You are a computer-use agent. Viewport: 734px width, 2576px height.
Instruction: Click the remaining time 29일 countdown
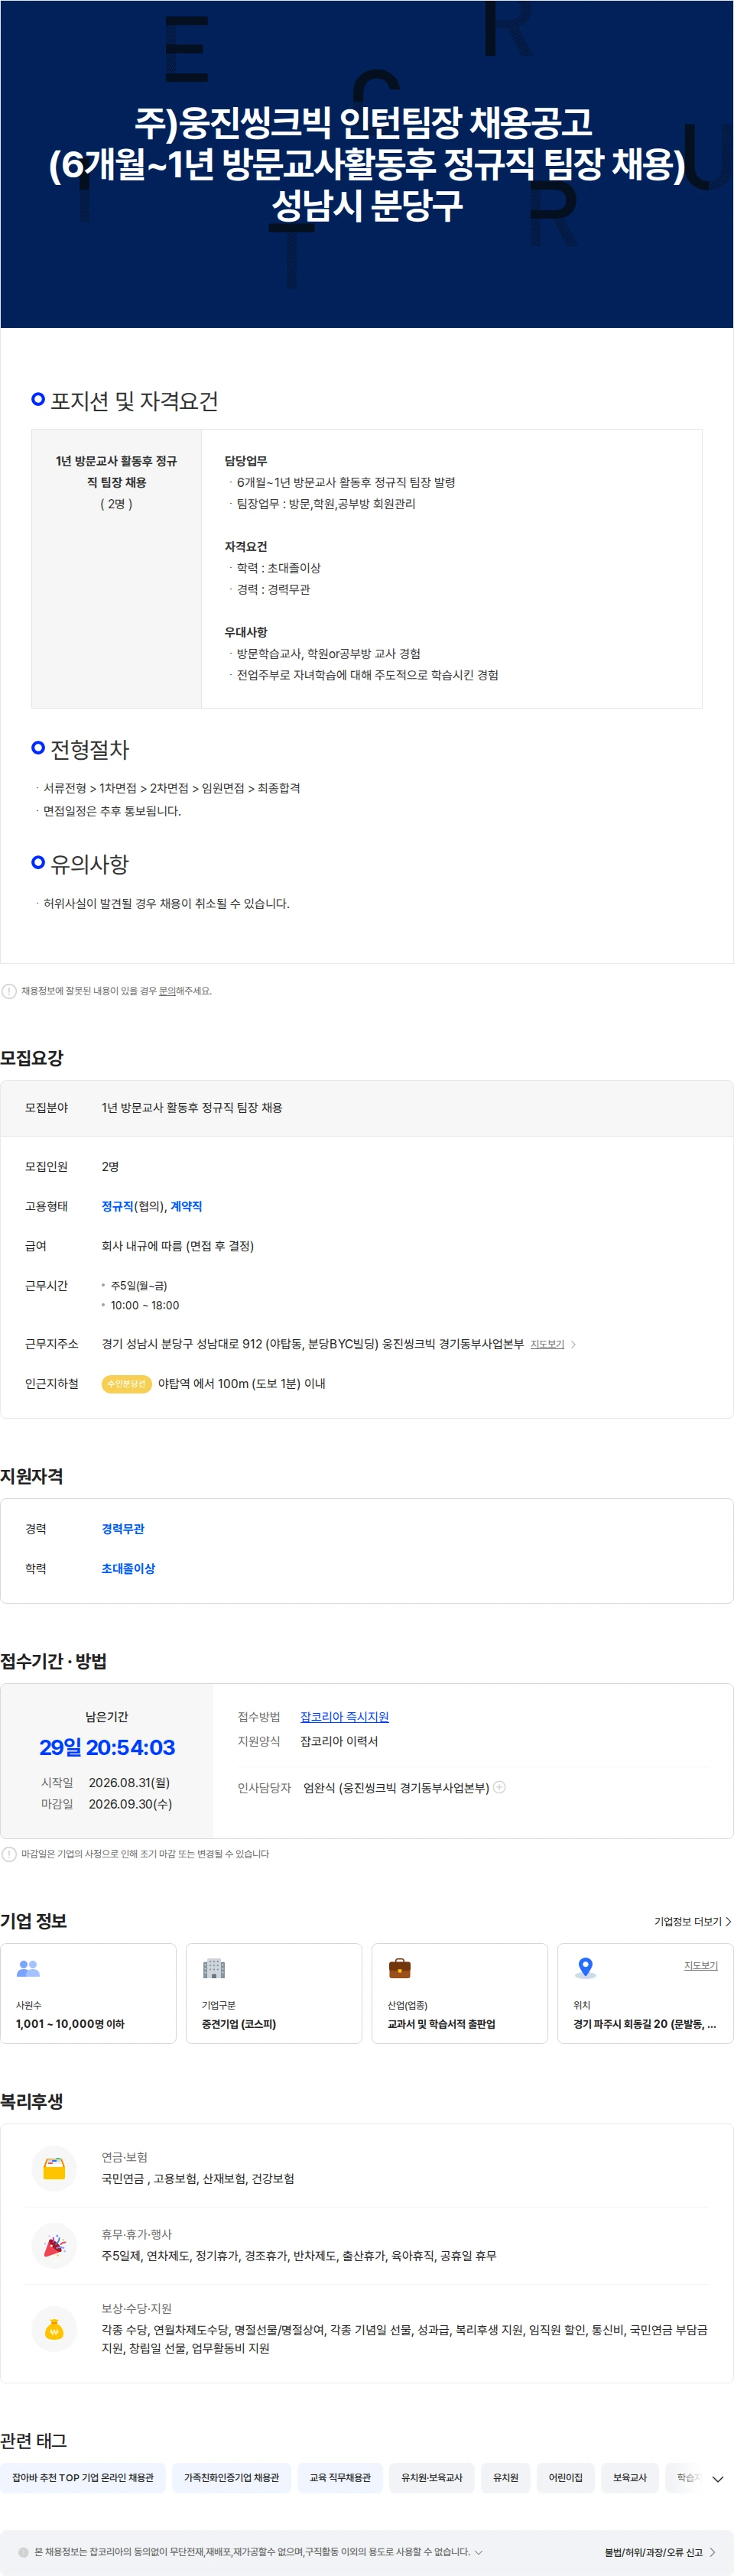(x=107, y=1747)
